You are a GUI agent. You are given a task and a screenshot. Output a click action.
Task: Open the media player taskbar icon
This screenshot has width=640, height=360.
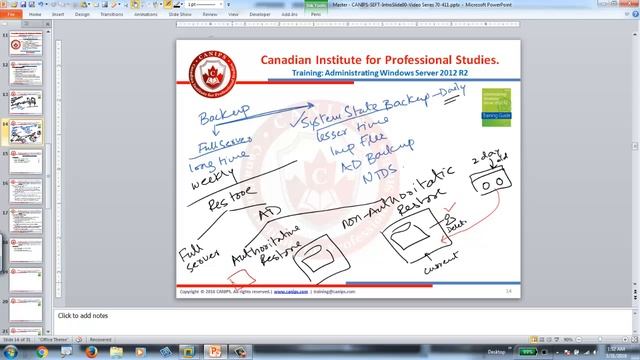point(140,352)
